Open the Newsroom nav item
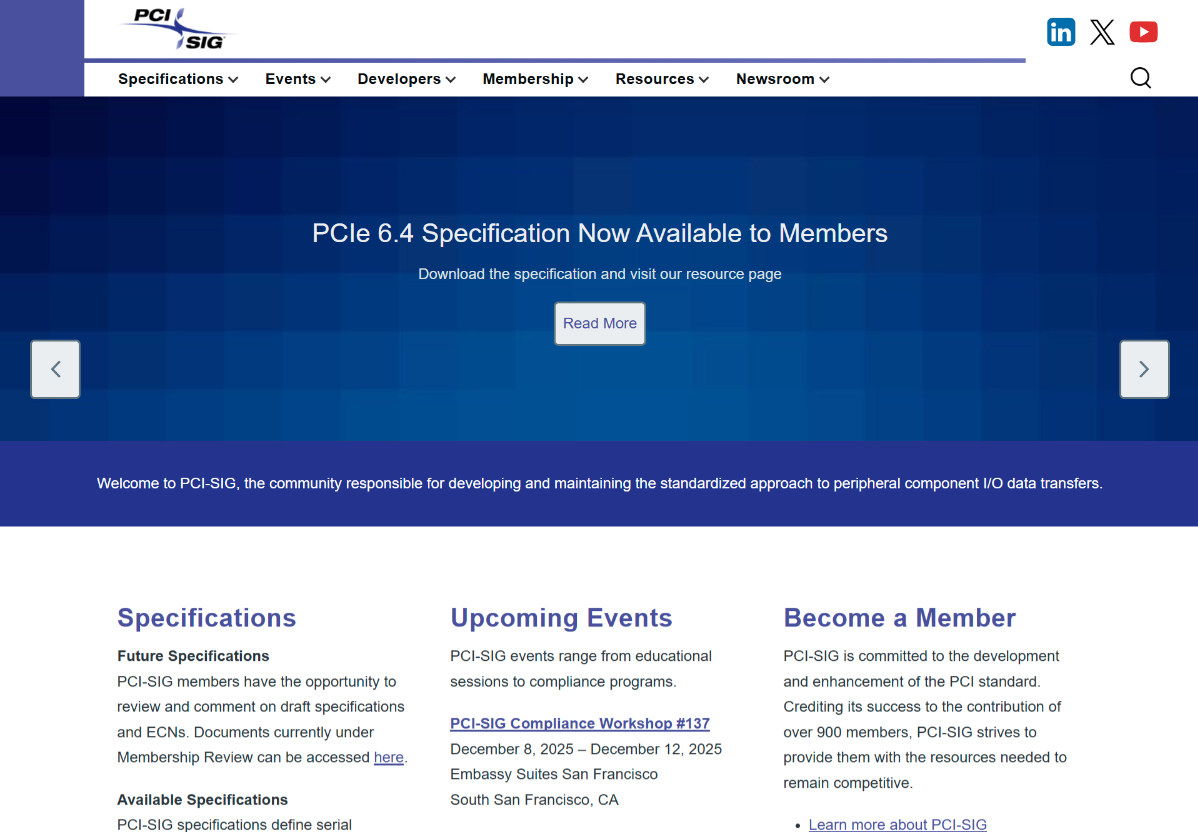The image size is (1198, 832). click(775, 79)
